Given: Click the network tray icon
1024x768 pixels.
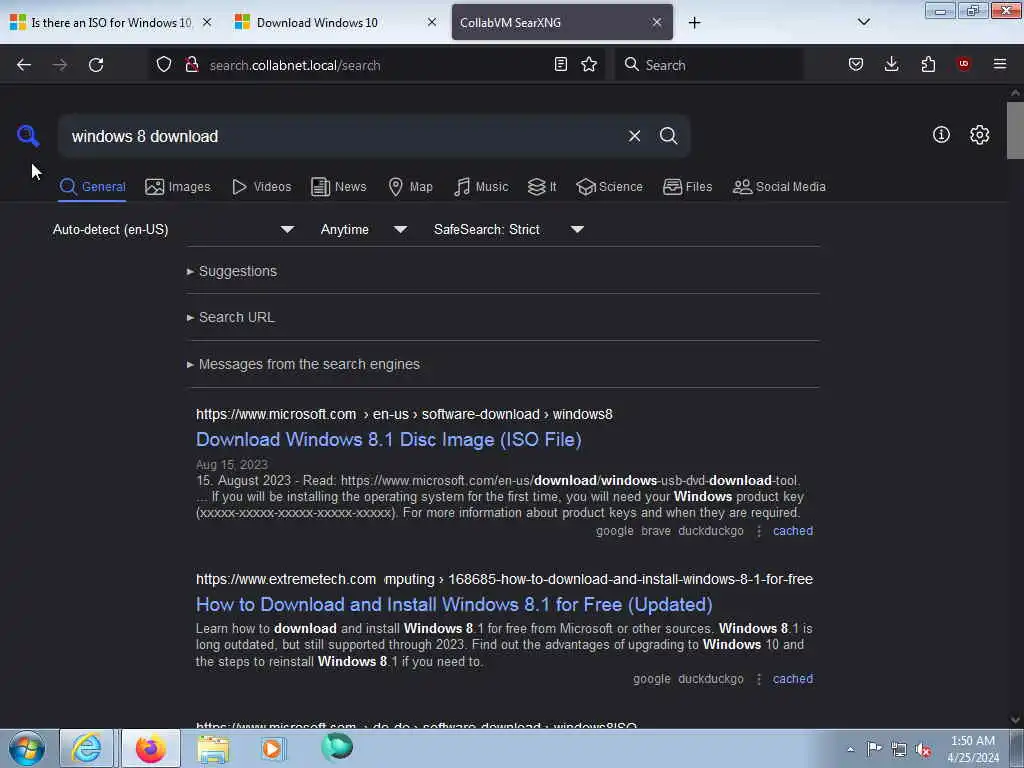Looking at the screenshot, I should point(899,750).
